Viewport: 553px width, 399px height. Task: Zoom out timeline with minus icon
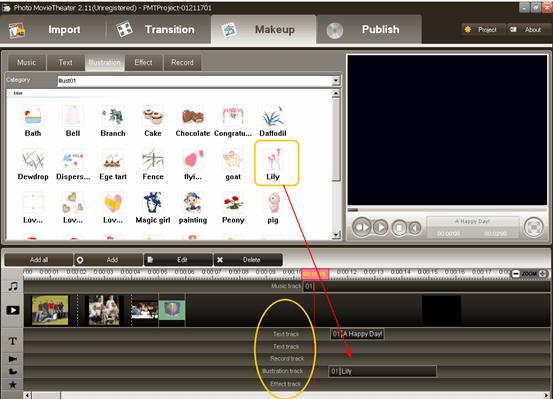(515, 273)
